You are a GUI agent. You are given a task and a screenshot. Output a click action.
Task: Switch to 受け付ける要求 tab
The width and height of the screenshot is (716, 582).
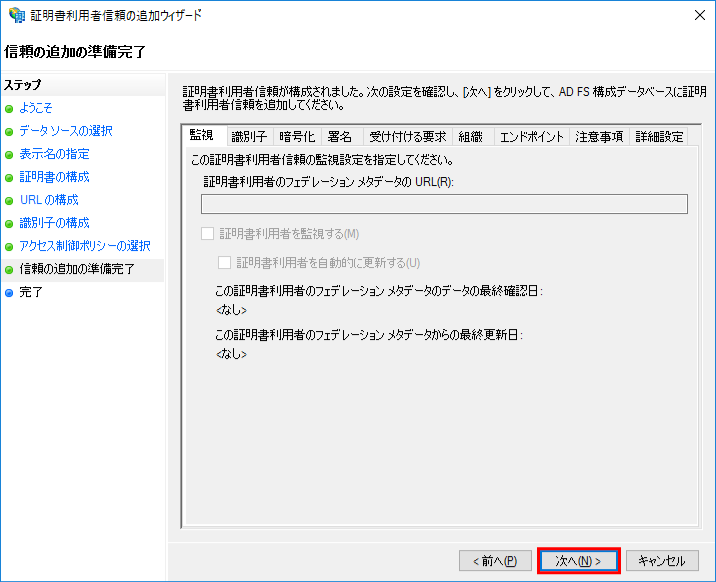[407, 137]
